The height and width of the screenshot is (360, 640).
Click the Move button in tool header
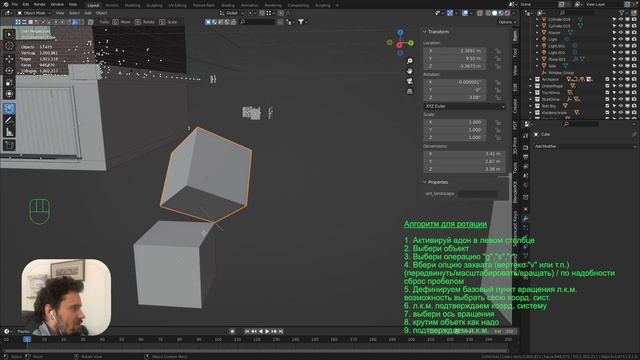coord(121,22)
